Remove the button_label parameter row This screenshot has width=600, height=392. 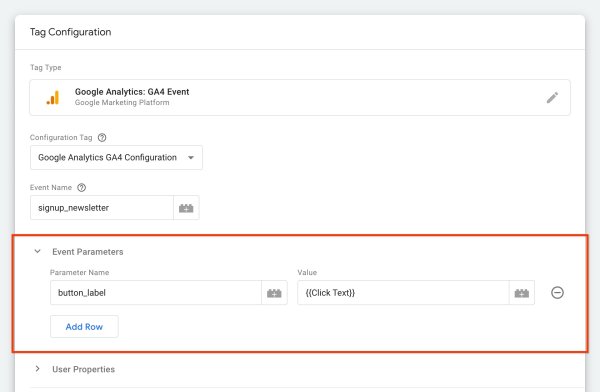557,293
